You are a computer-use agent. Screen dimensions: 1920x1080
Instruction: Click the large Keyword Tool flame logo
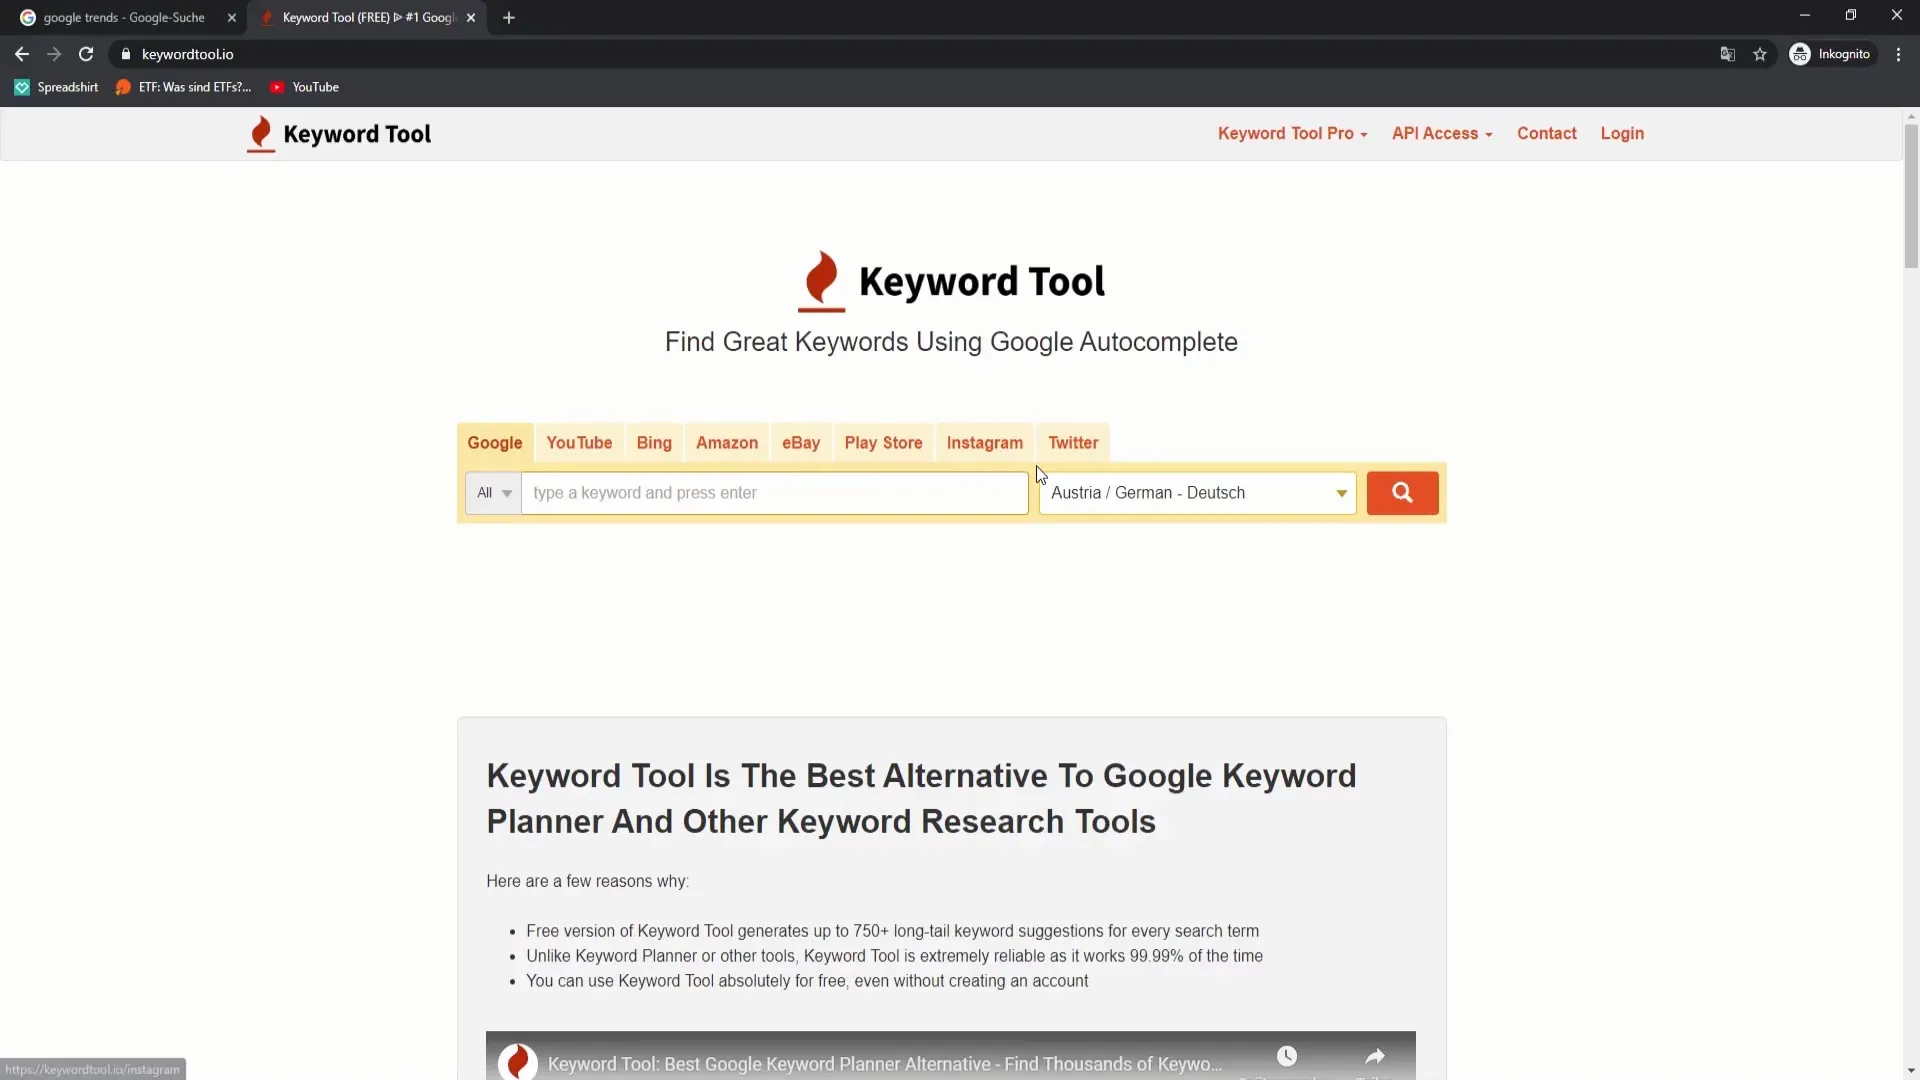(x=821, y=281)
